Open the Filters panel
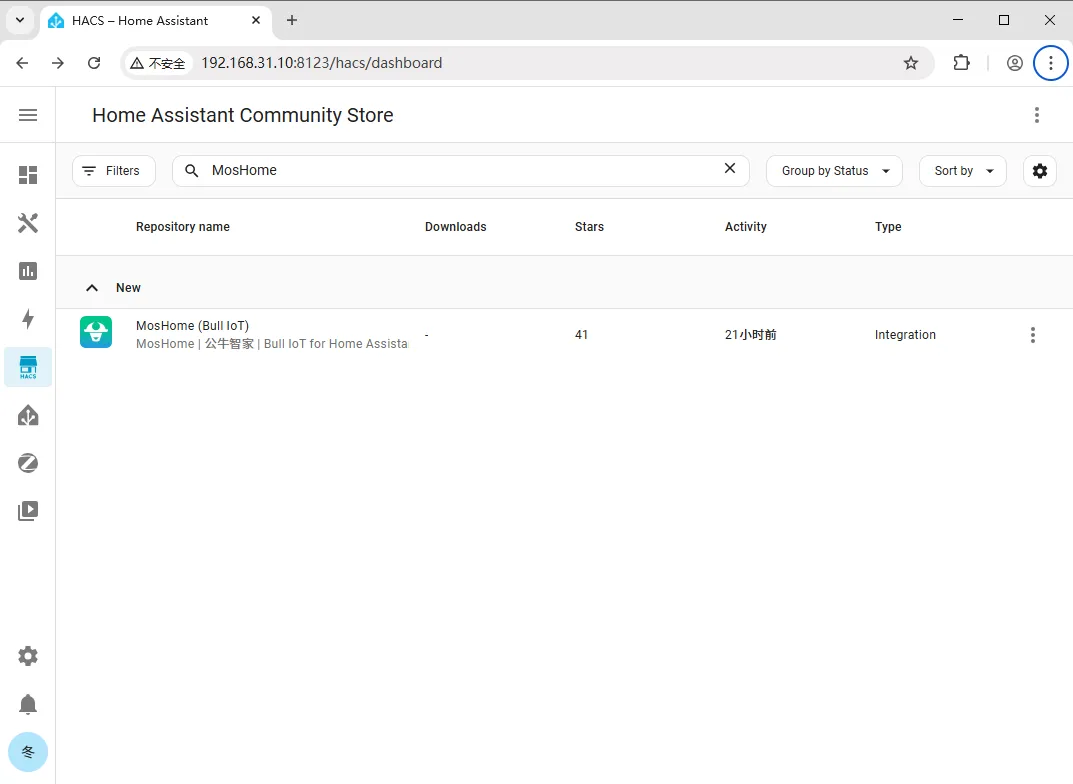Image resolution: width=1073 pixels, height=784 pixels. (x=114, y=171)
